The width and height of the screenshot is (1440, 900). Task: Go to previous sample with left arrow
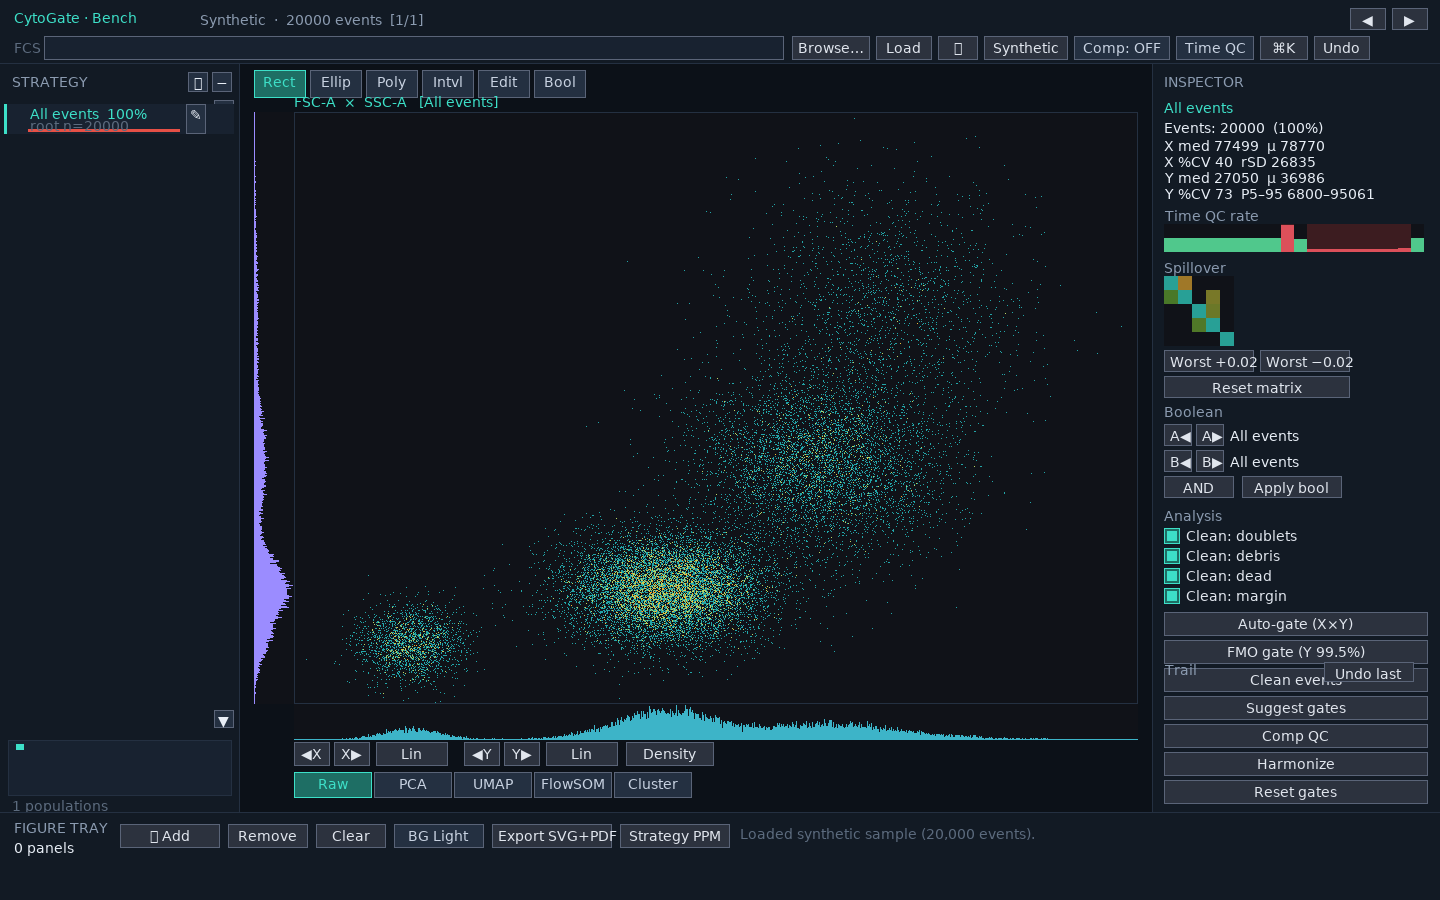pyautogui.click(x=1368, y=20)
